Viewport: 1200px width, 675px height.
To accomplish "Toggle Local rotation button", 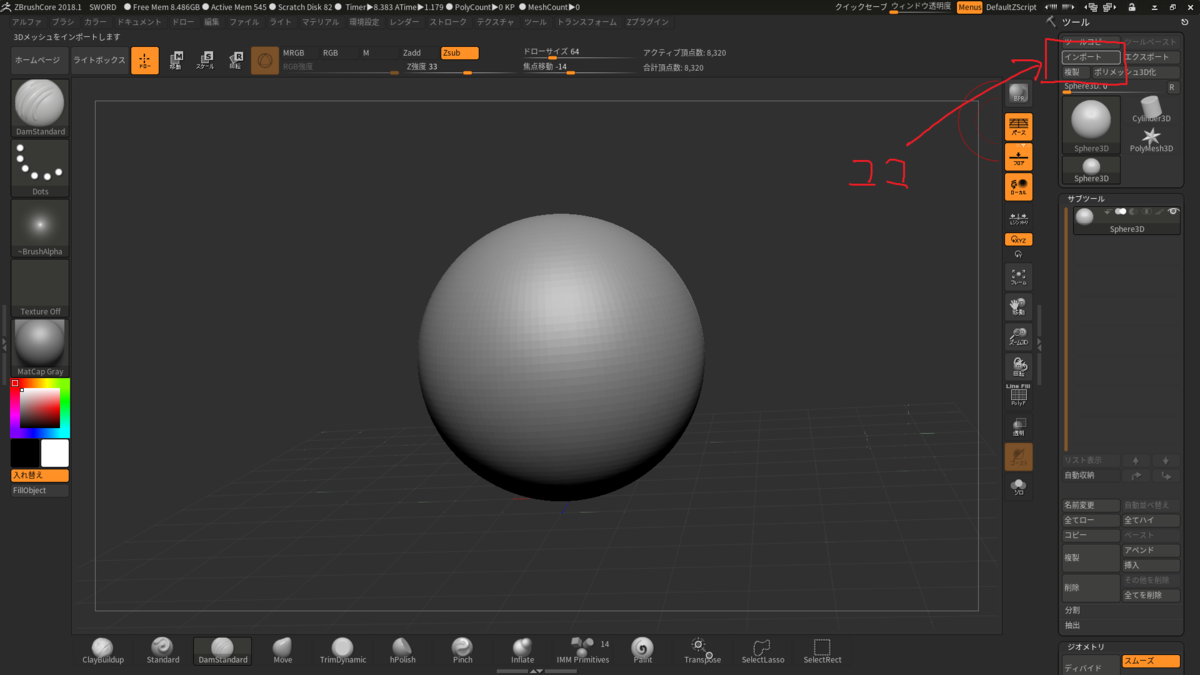I will [x=1018, y=187].
